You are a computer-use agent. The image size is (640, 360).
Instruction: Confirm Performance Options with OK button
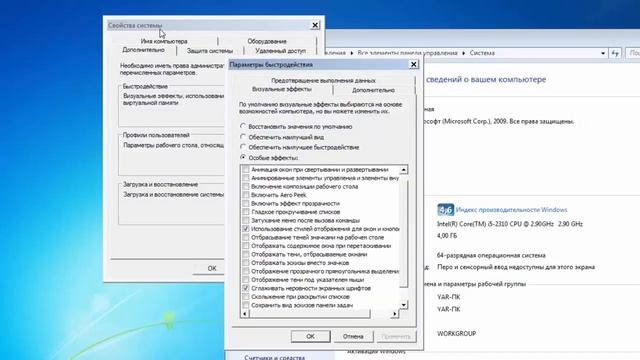pos(311,336)
